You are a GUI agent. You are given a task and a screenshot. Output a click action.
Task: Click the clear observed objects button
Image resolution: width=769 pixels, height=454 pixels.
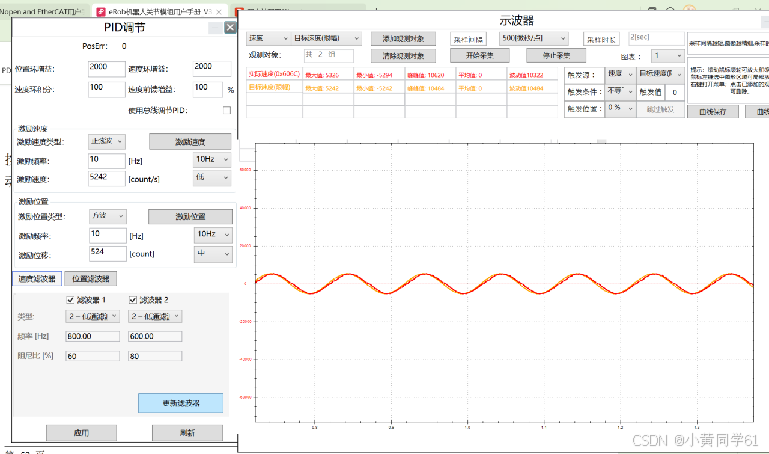coord(404,56)
